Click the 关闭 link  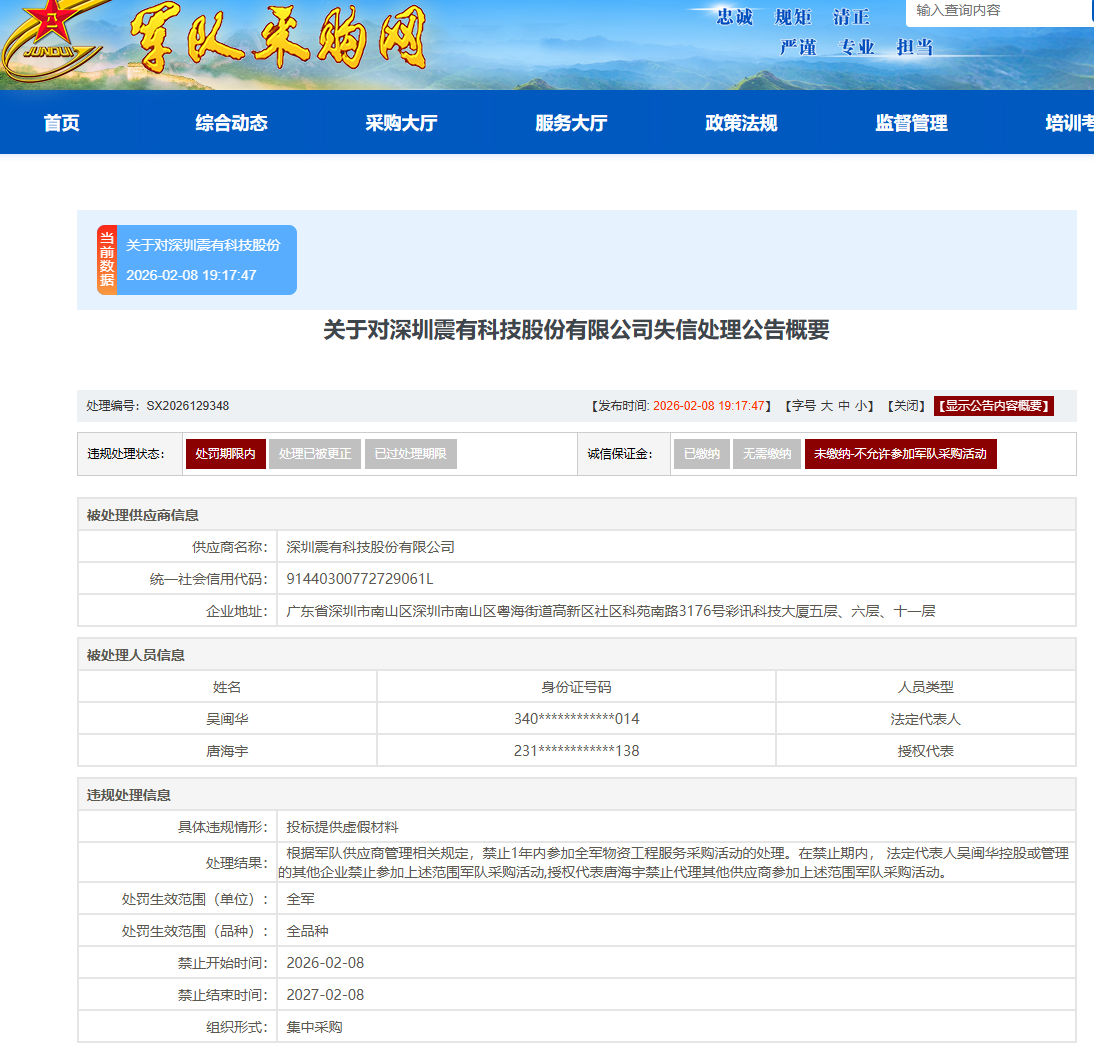[x=906, y=406]
